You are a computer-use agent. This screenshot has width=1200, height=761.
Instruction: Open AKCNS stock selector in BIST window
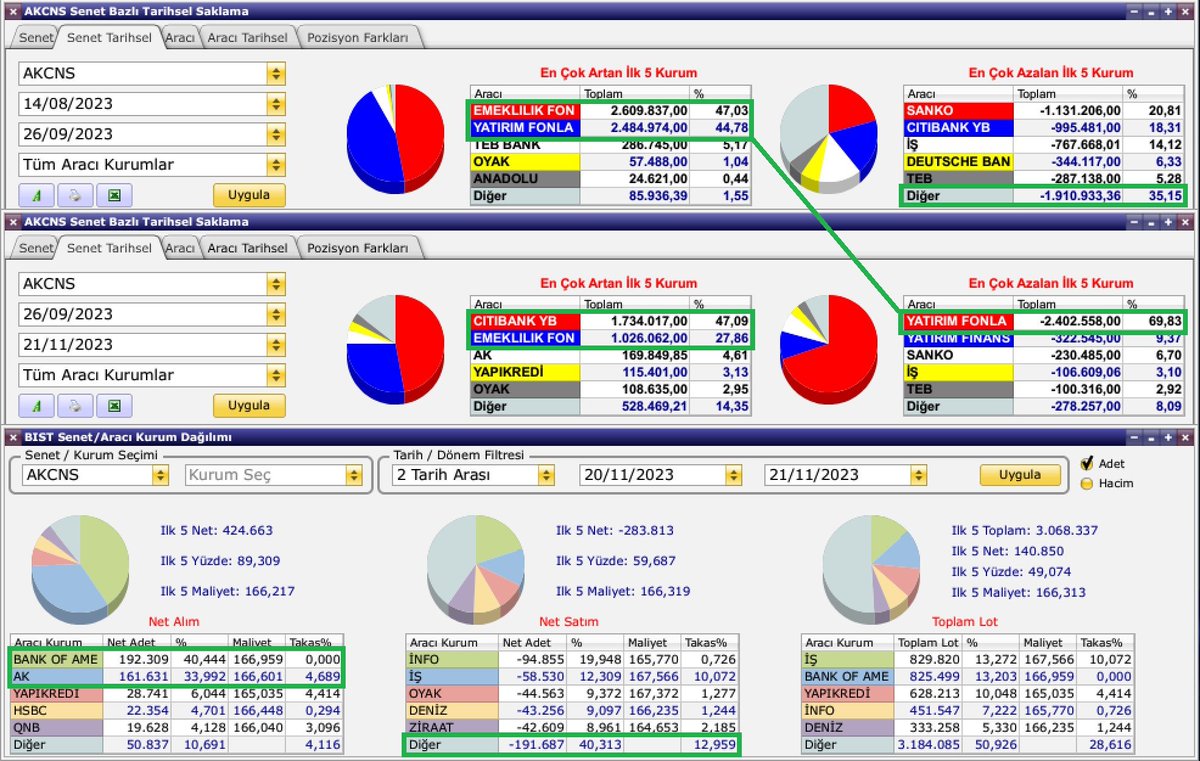coord(160,475)
